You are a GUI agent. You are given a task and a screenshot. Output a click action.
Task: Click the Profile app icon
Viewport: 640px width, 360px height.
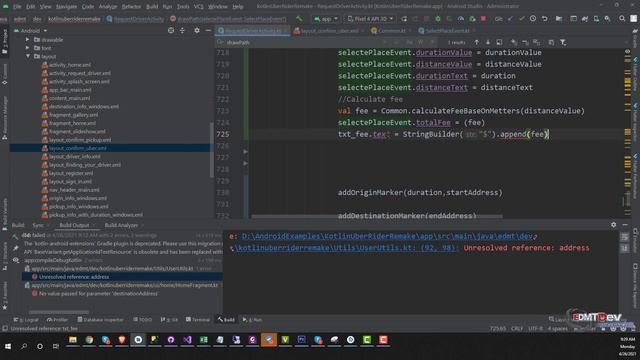tap(460, 19)
